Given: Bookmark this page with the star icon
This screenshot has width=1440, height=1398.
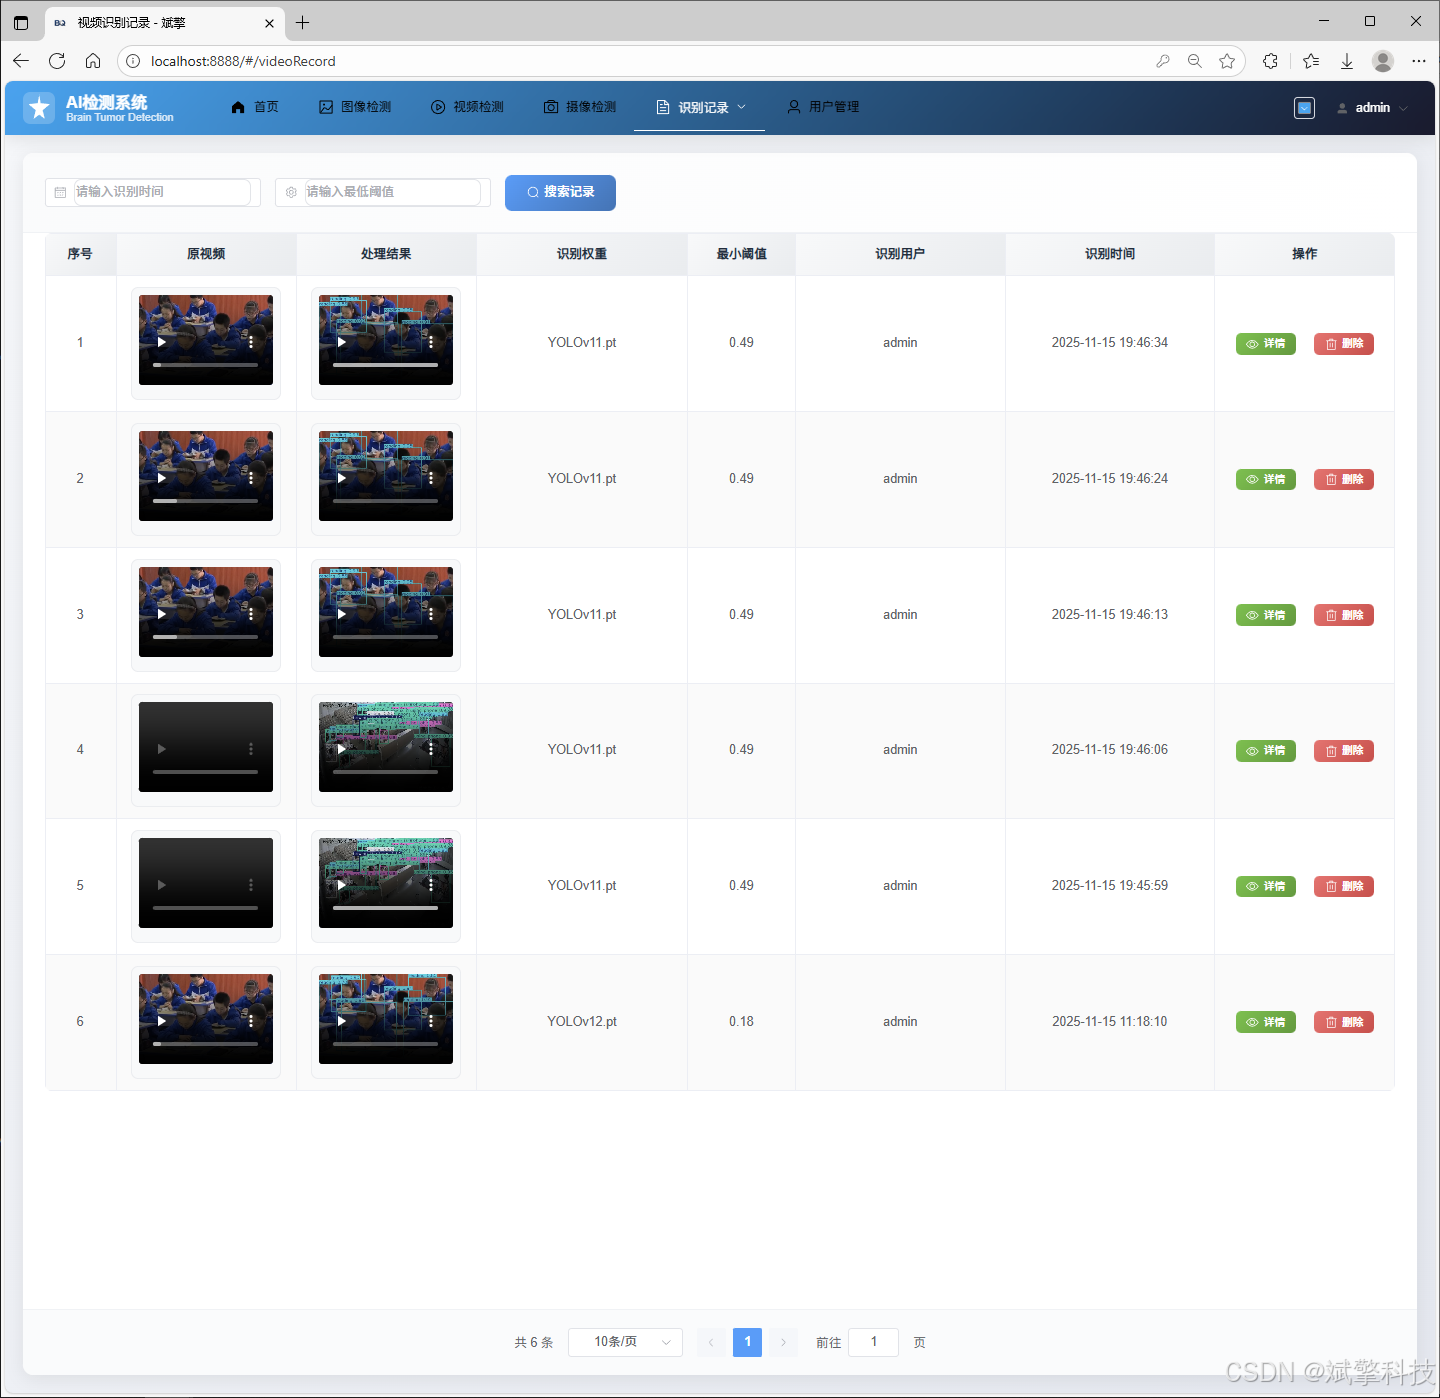Looking at the screenshot, I should coord(1227,61).
